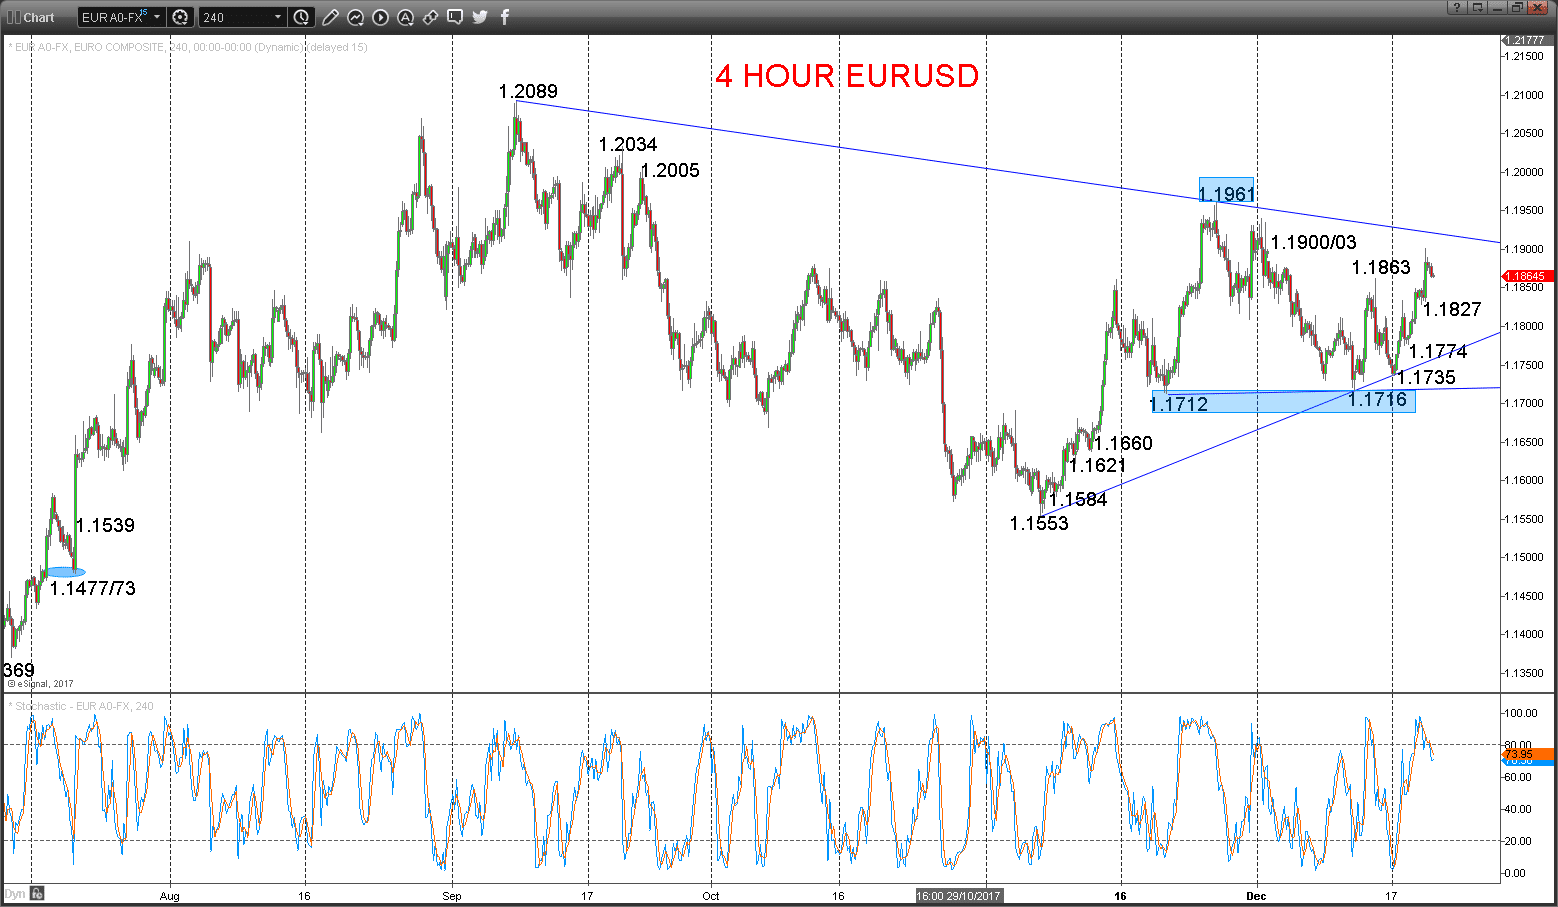1558x907 pixels.
Task: Select the orange stochastic value tag 73.95
Action: pos(1529,753)
